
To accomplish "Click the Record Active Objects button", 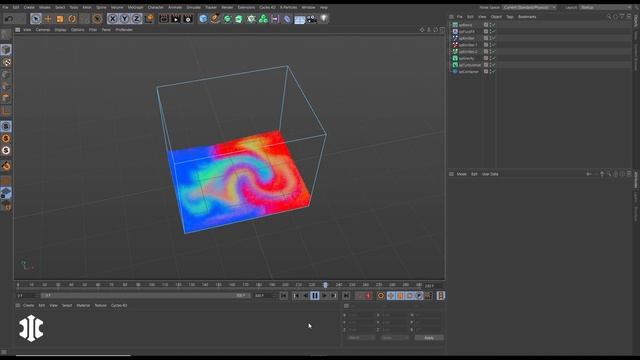I will [x=367, y=296].
